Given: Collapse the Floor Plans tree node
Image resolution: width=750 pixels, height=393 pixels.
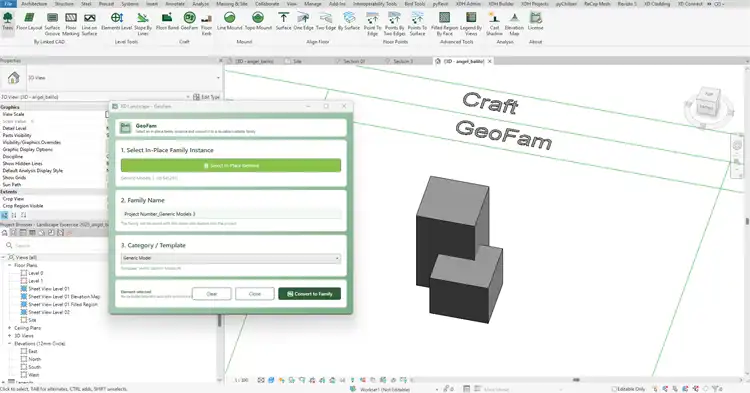Looking at the screenshot, I should (10, 265).
